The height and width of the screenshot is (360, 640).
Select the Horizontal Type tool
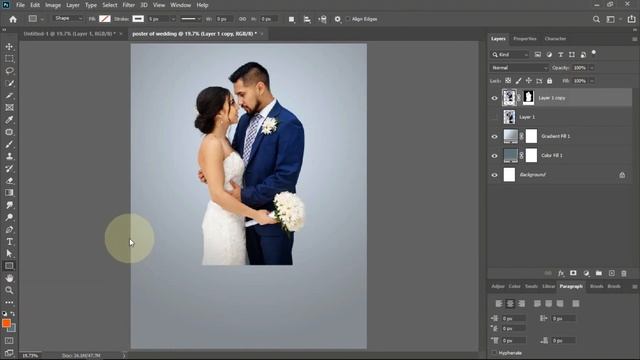9,242
